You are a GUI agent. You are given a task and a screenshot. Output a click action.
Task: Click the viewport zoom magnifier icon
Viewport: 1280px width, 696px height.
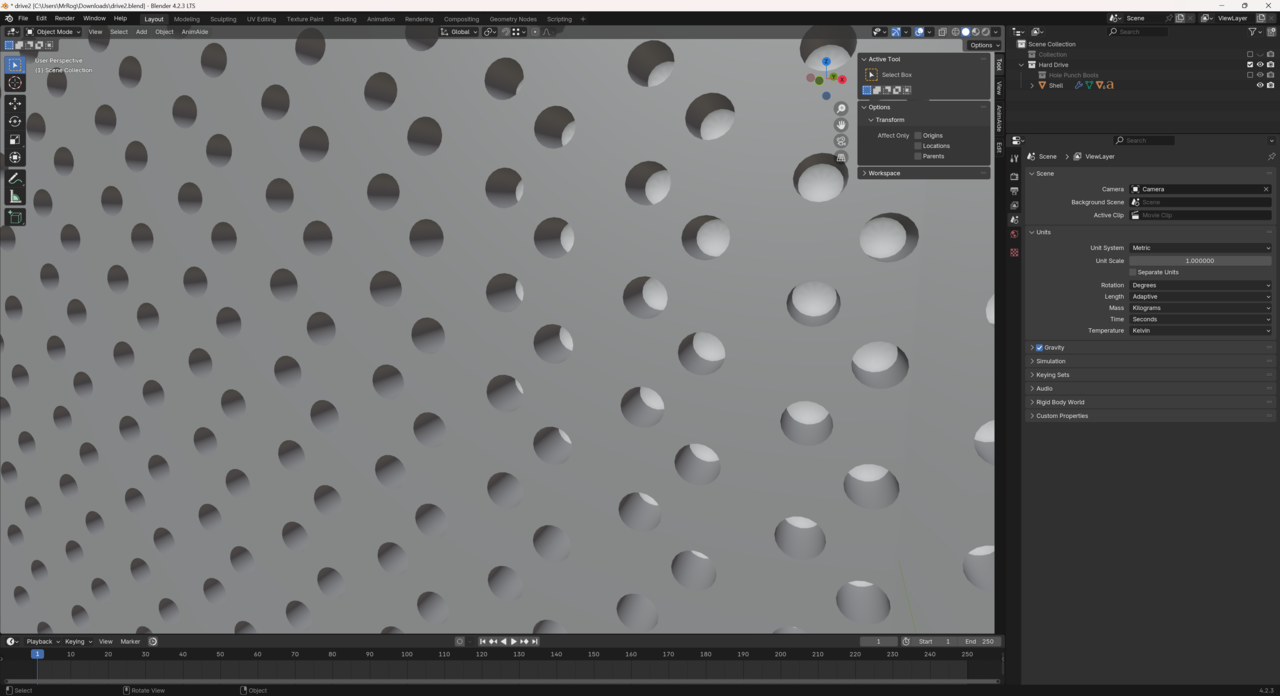tap(841, 108)
